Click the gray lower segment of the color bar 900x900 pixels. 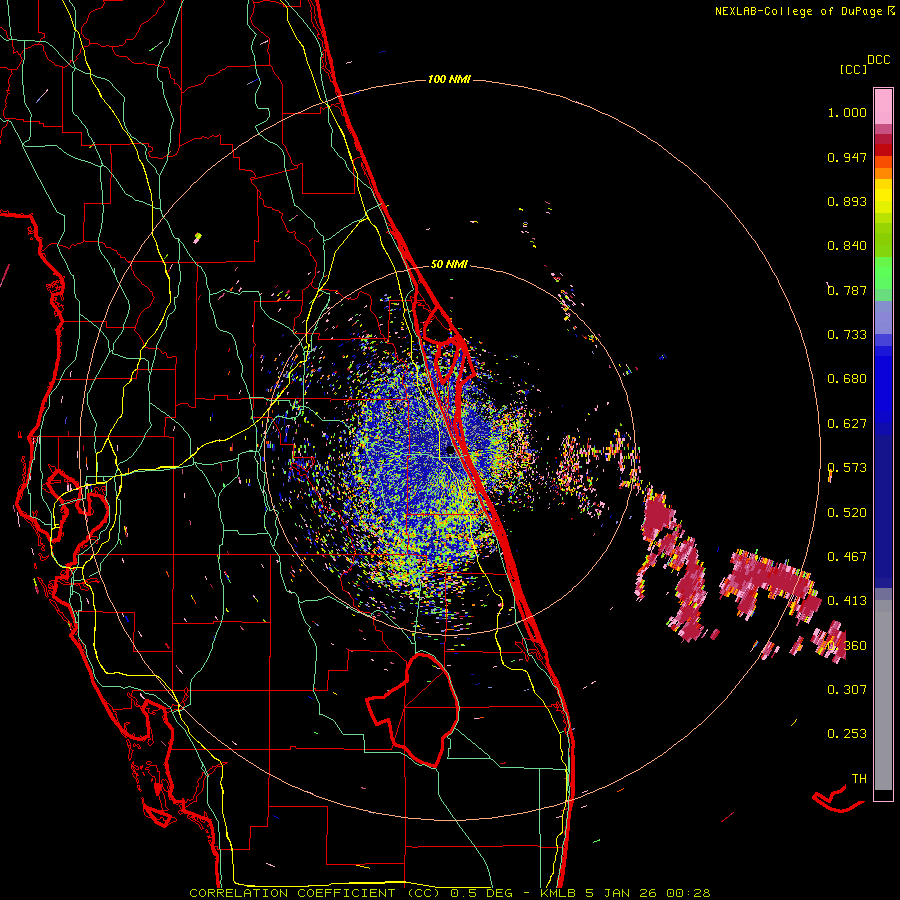(883, 695)
